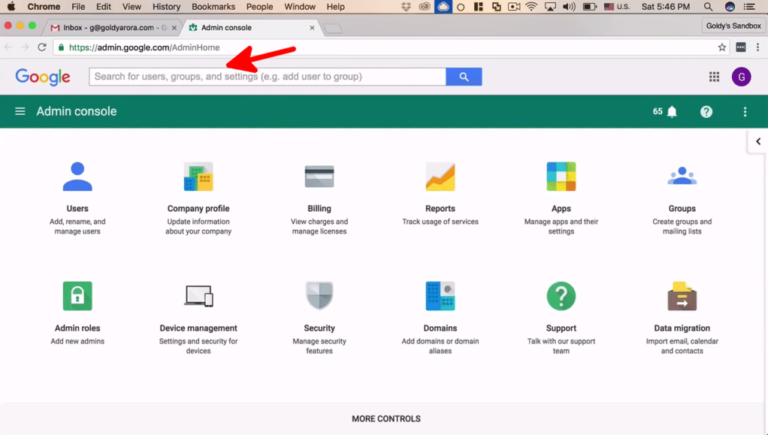Image resolution: width=768 pixels, height=435 pixels.
Task: Click the Device management label
Action: coord(198,328)
